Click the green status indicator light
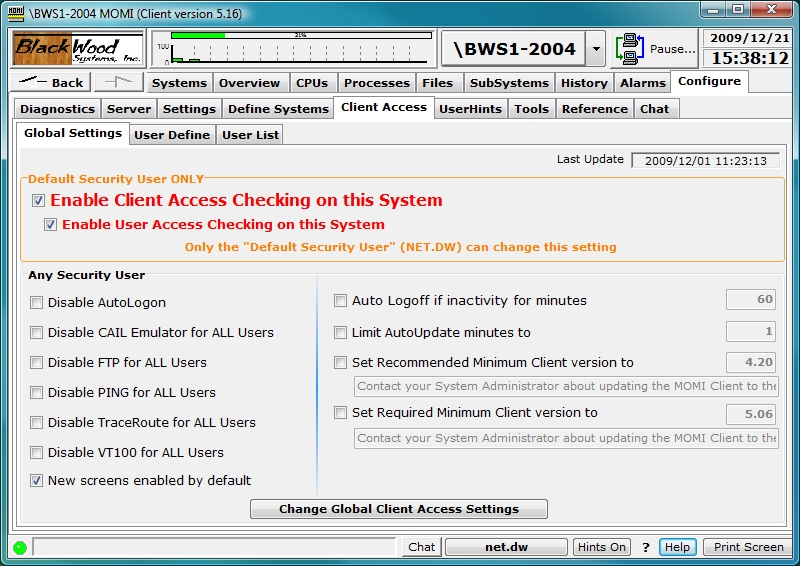The width and height of the screenshot is (800, 566). click(x=19, y=547)
